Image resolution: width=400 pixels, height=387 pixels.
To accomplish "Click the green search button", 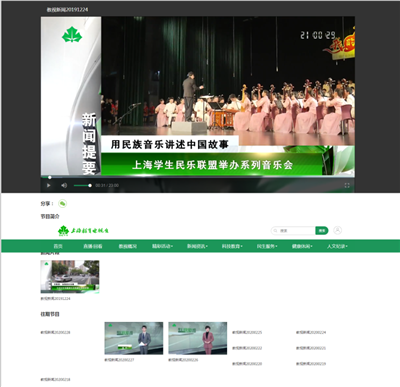I will pos(322,230).
